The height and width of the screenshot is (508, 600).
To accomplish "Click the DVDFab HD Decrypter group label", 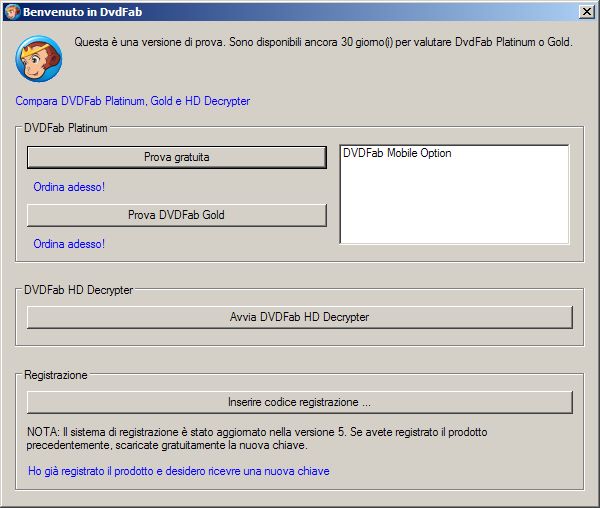I will [x=79, y=290].
